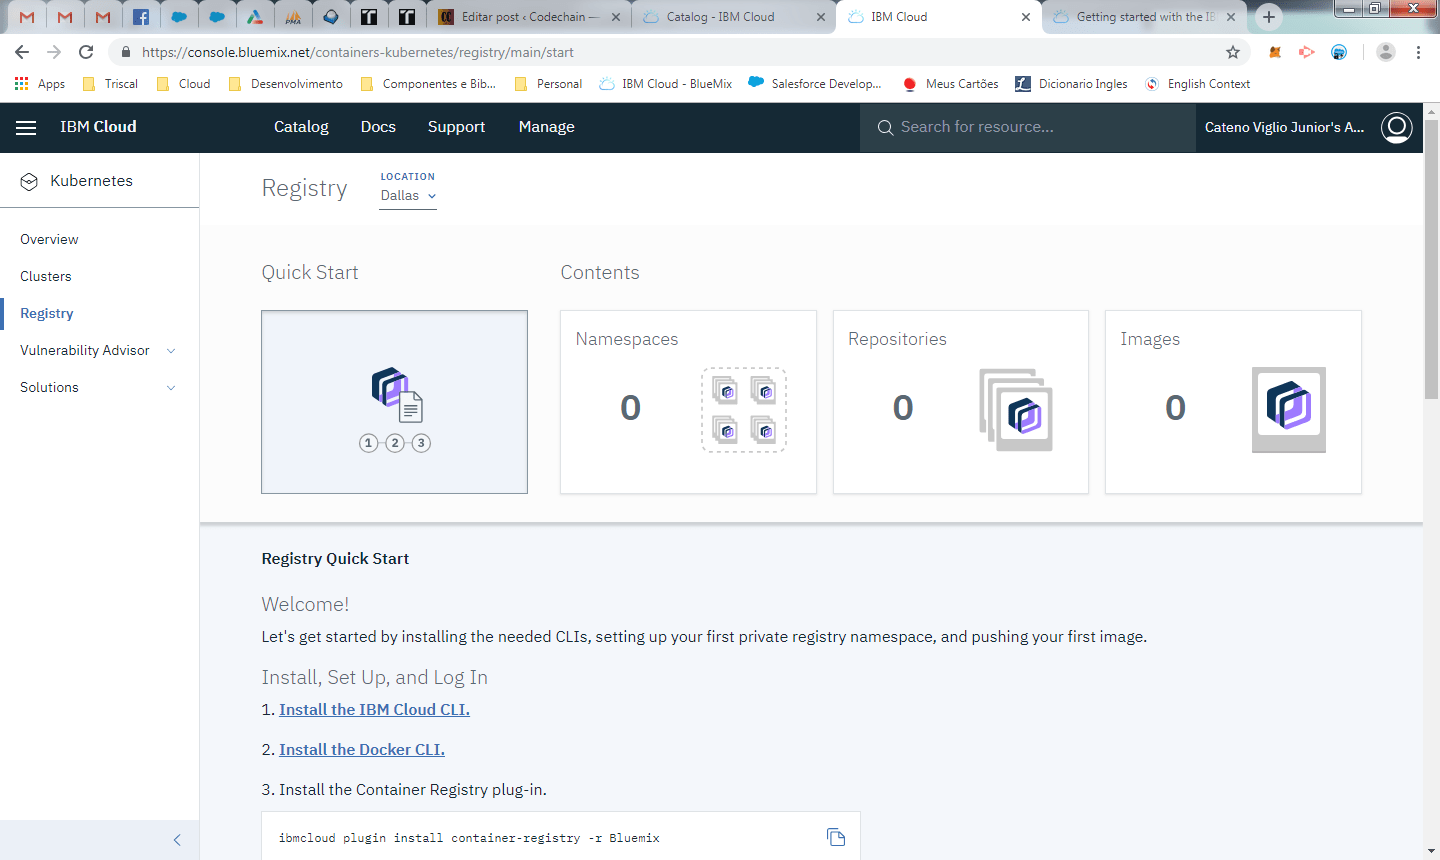Viewport: 1440px width, 860px height.
Task: Click the Kubernetes service icon in sidebar
Action: coord(30,181)
